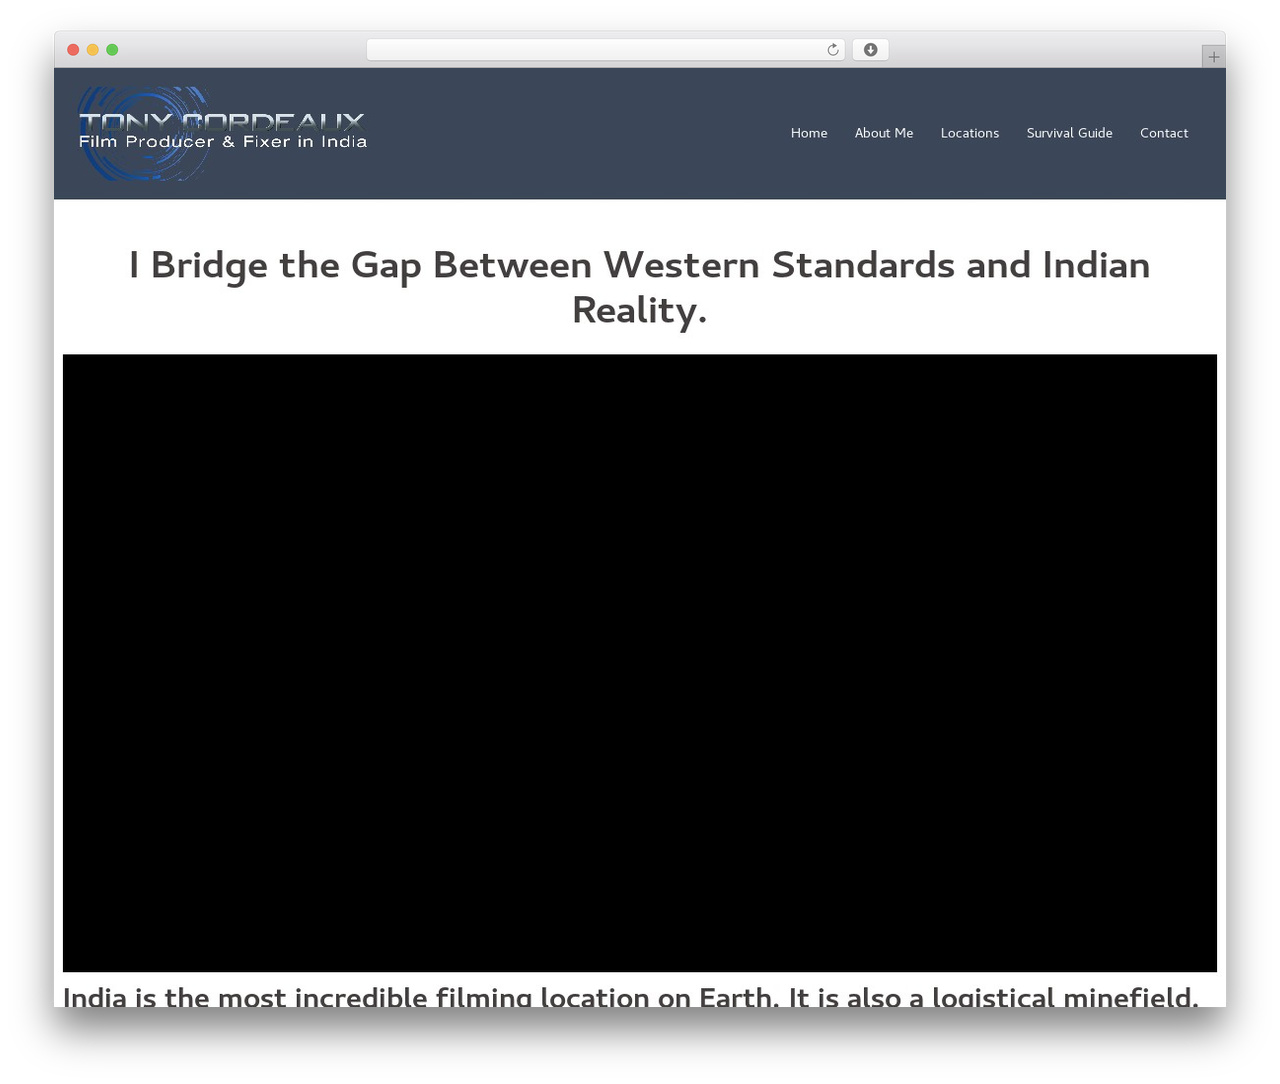Click the browser address bar
Viewport: 1280px width, 1084px height.
coord(605,50)
